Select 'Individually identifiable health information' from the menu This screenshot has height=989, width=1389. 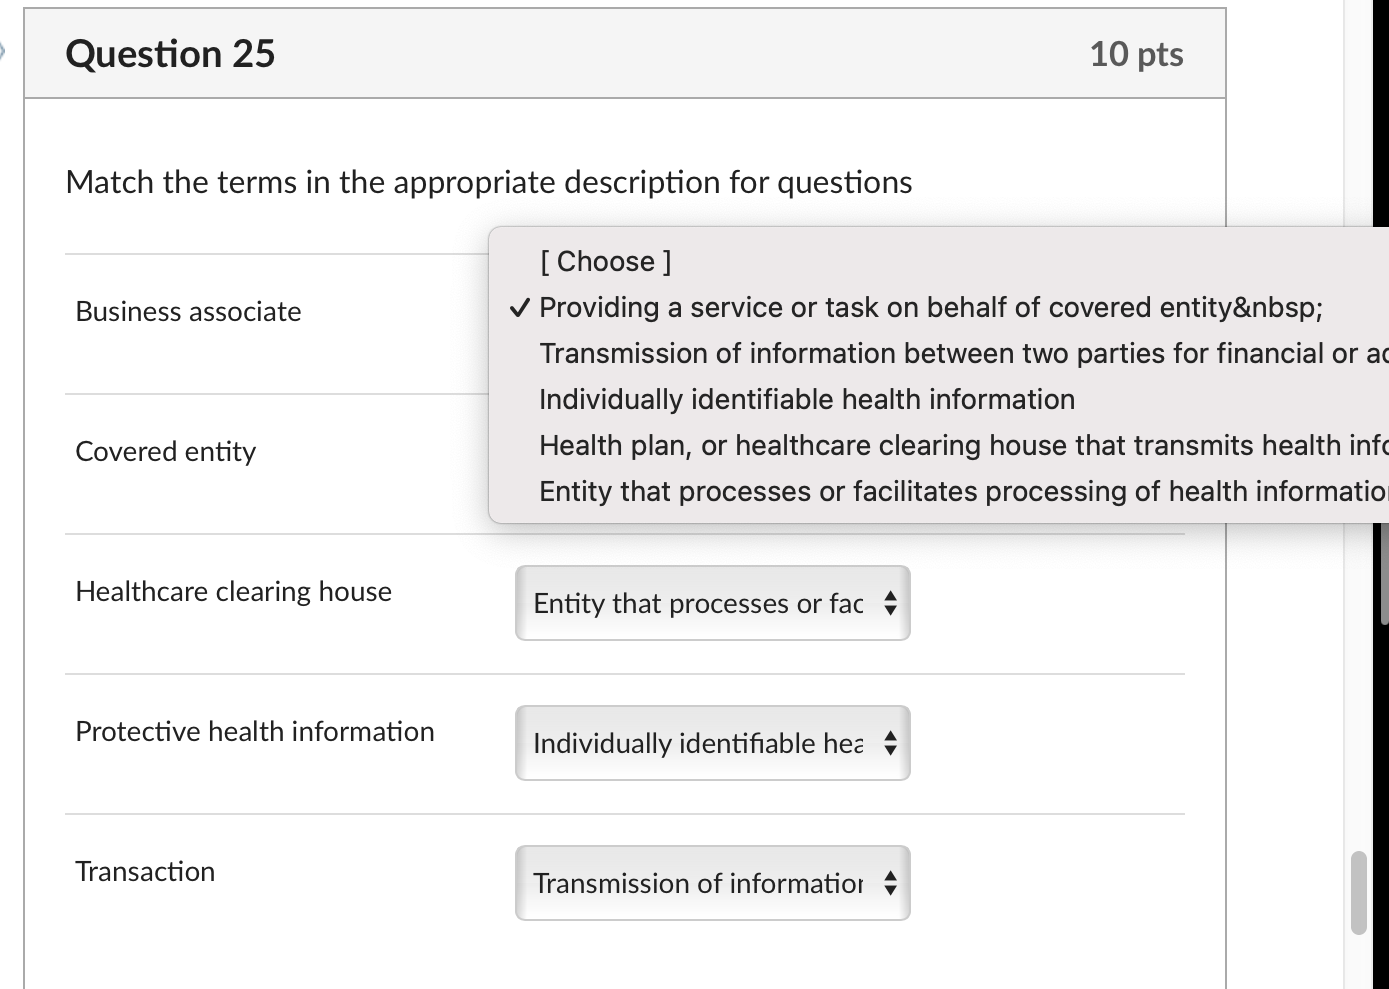(806, 399)
